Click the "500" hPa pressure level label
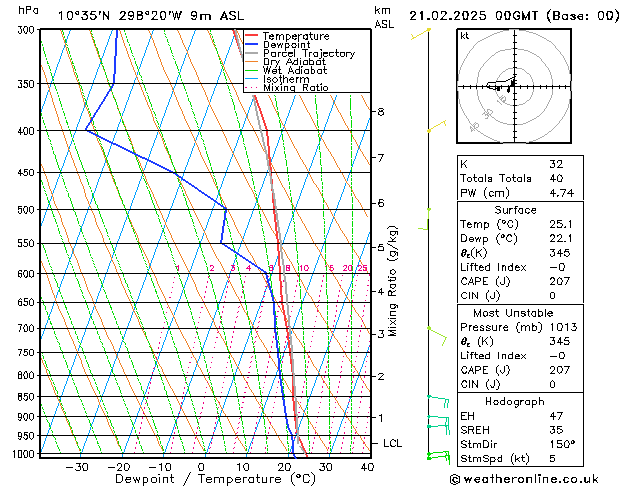 pyautogui.click(x=28, y=210)
